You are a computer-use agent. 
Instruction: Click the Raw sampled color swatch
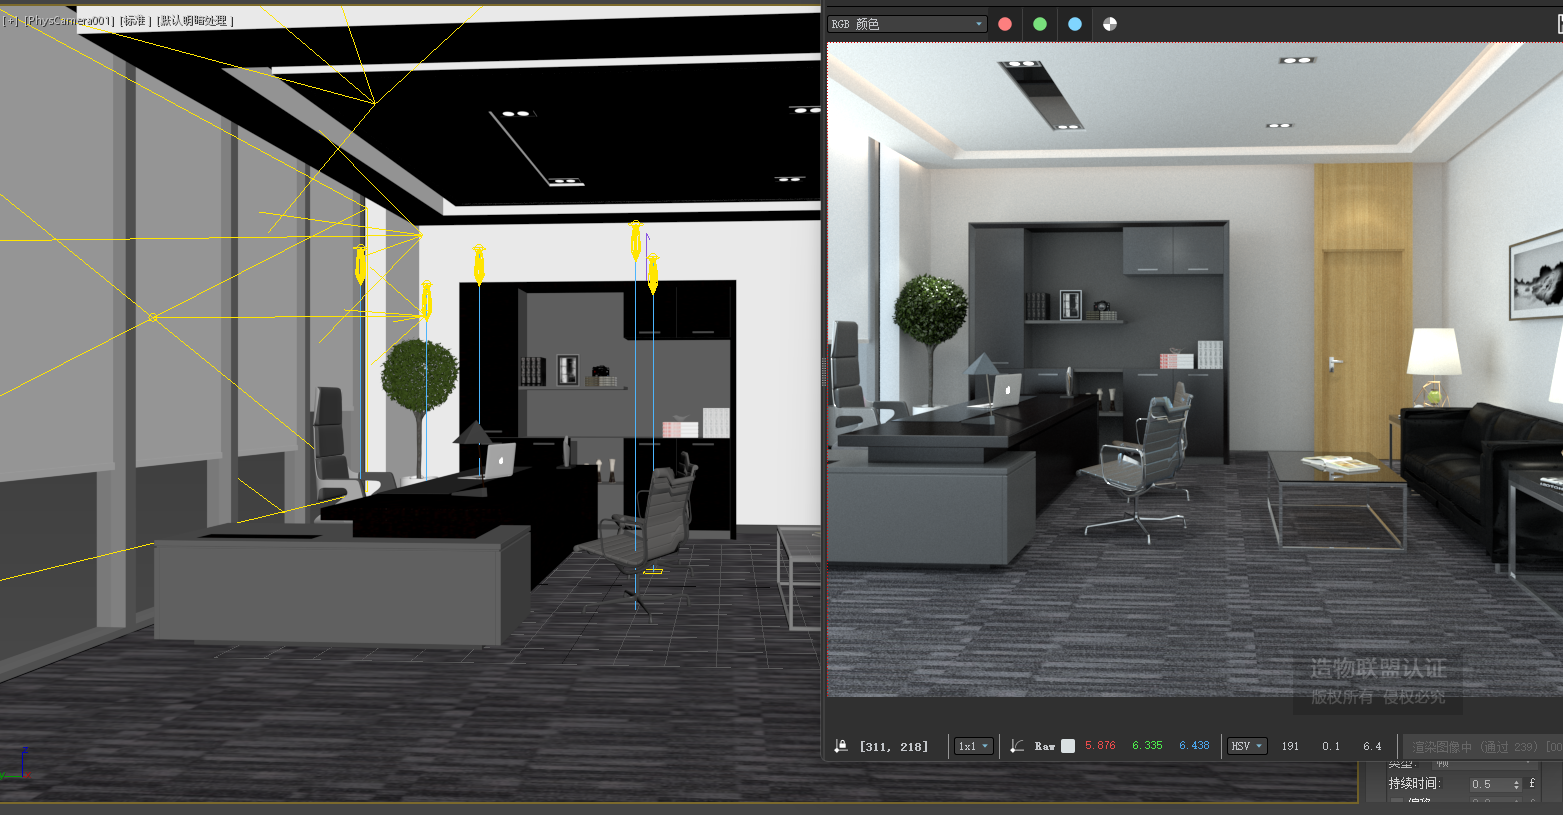click(x=1068, y=746)
